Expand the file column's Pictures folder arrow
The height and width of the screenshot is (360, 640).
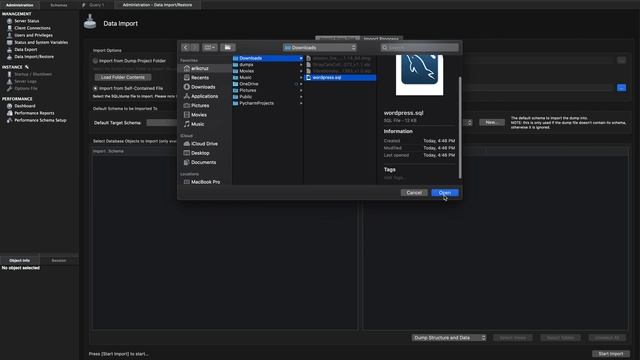(x=301, y=90)
